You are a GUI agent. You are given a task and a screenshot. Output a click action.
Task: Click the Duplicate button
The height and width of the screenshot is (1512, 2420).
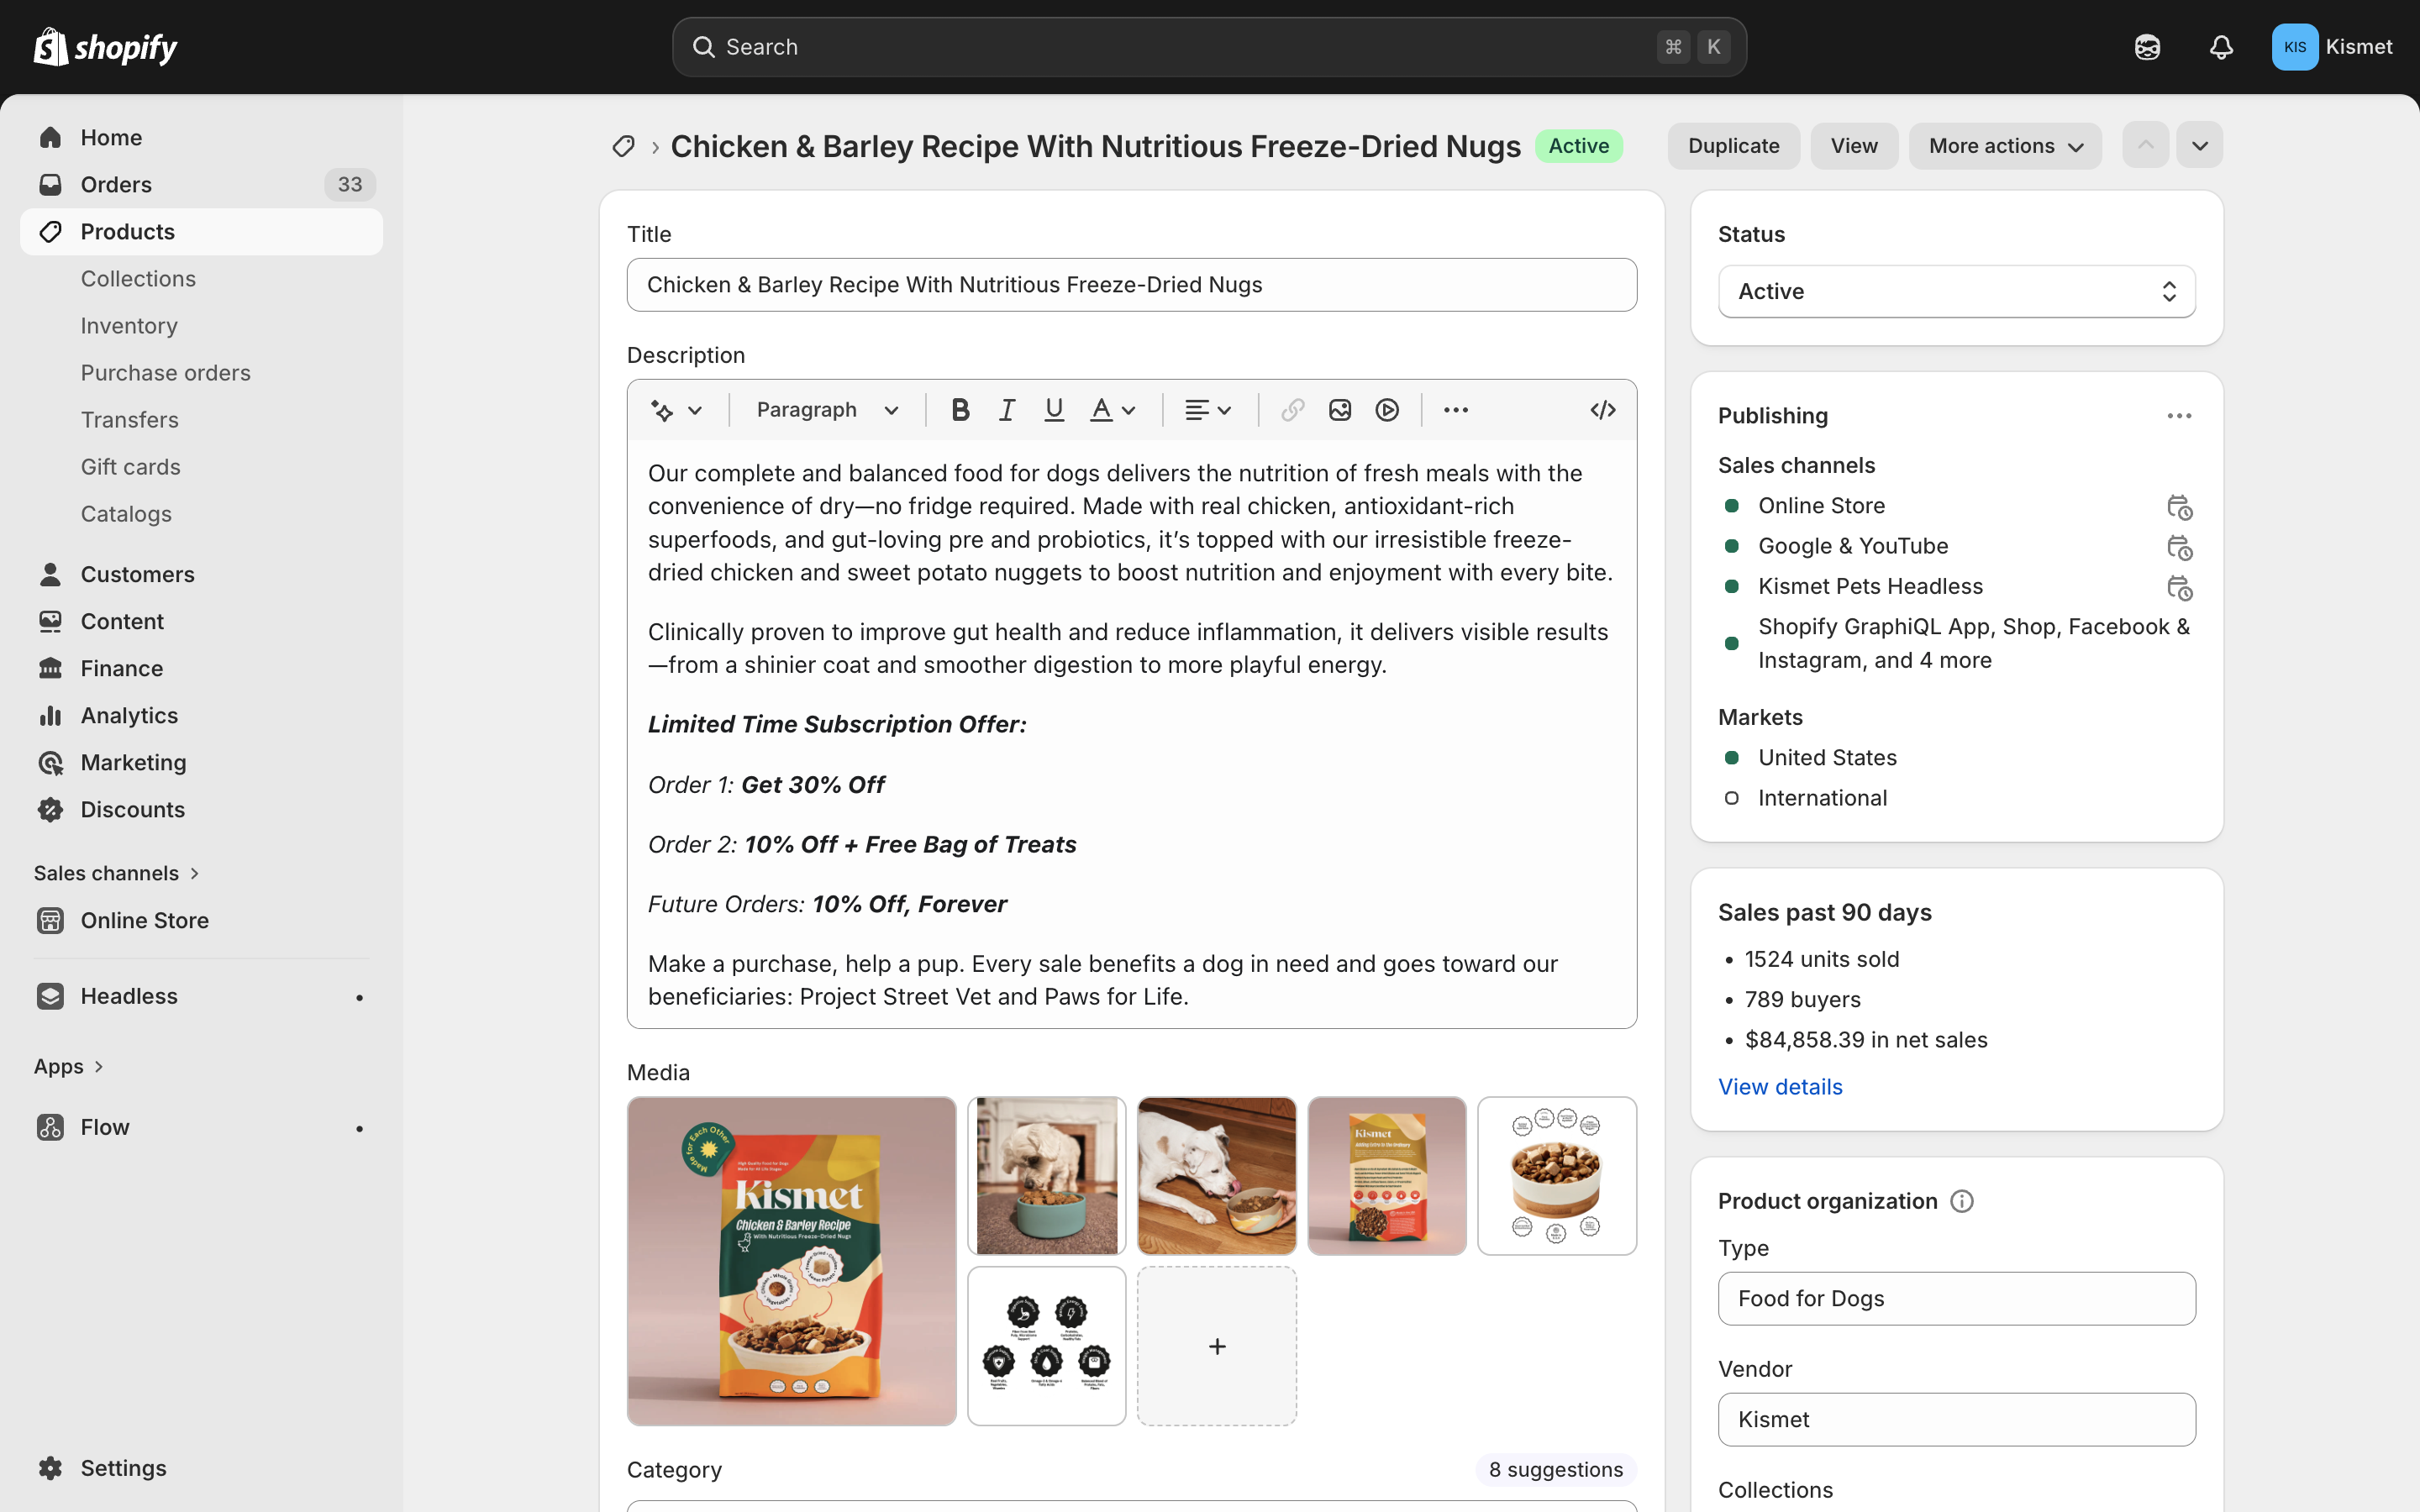(x=1732, y=145)
